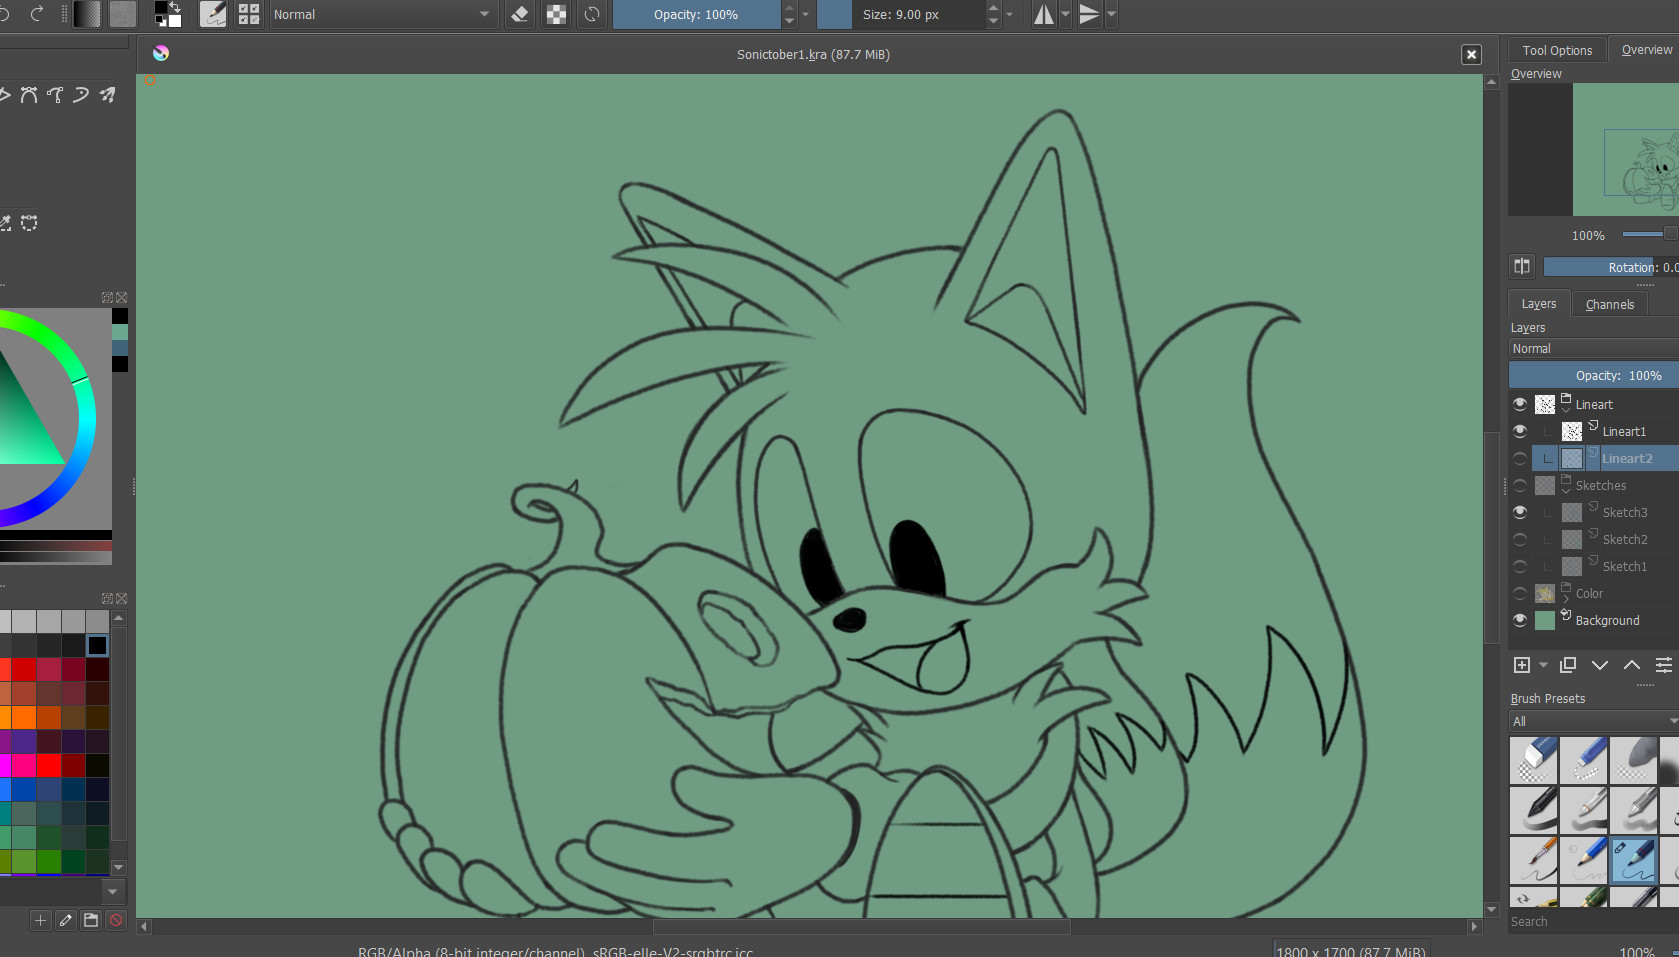Expand the Color group
Viewport: 1679px width, 957px height.
(1566, 598)
